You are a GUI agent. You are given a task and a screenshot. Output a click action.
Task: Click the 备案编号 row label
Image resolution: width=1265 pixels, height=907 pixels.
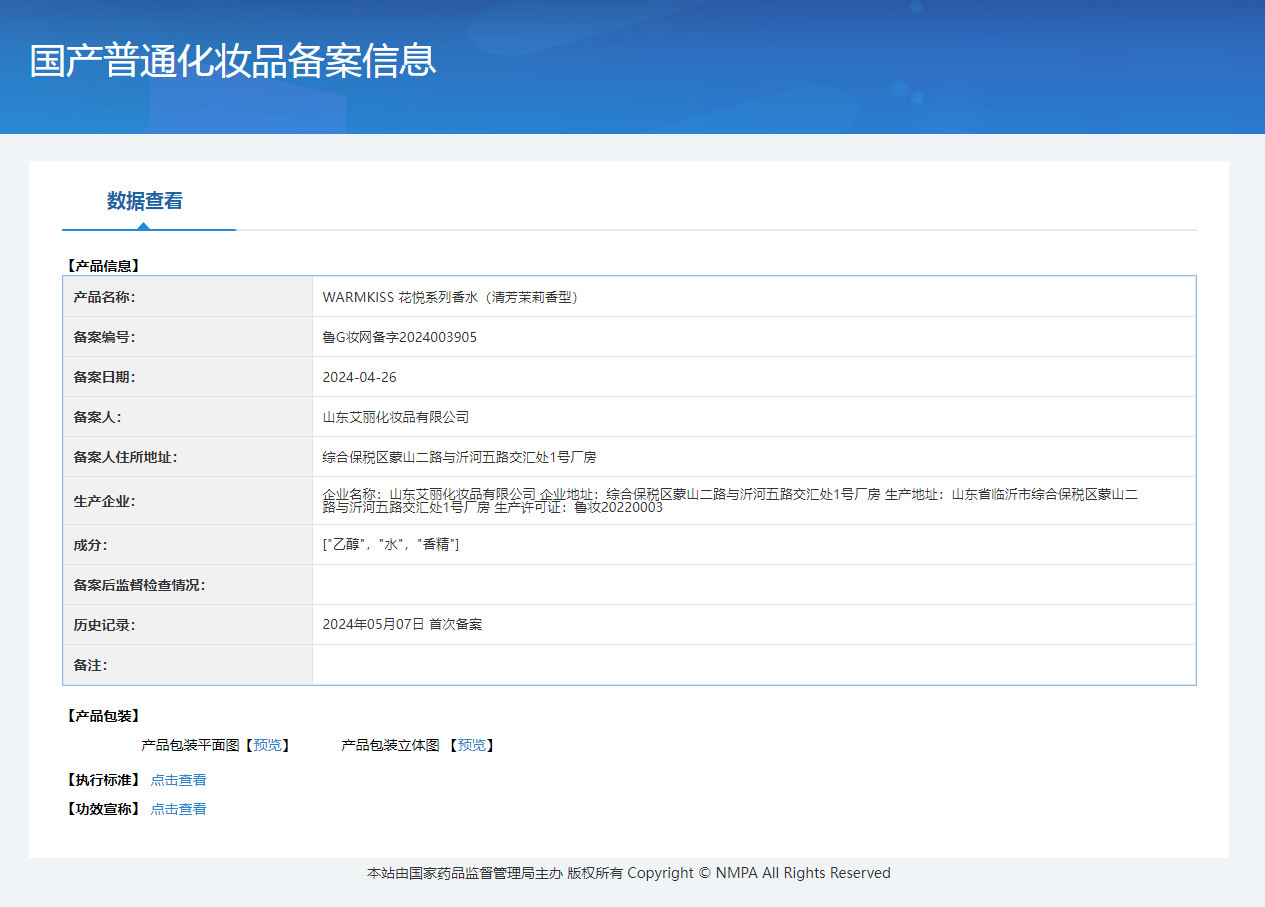click(x=104, y=337)
